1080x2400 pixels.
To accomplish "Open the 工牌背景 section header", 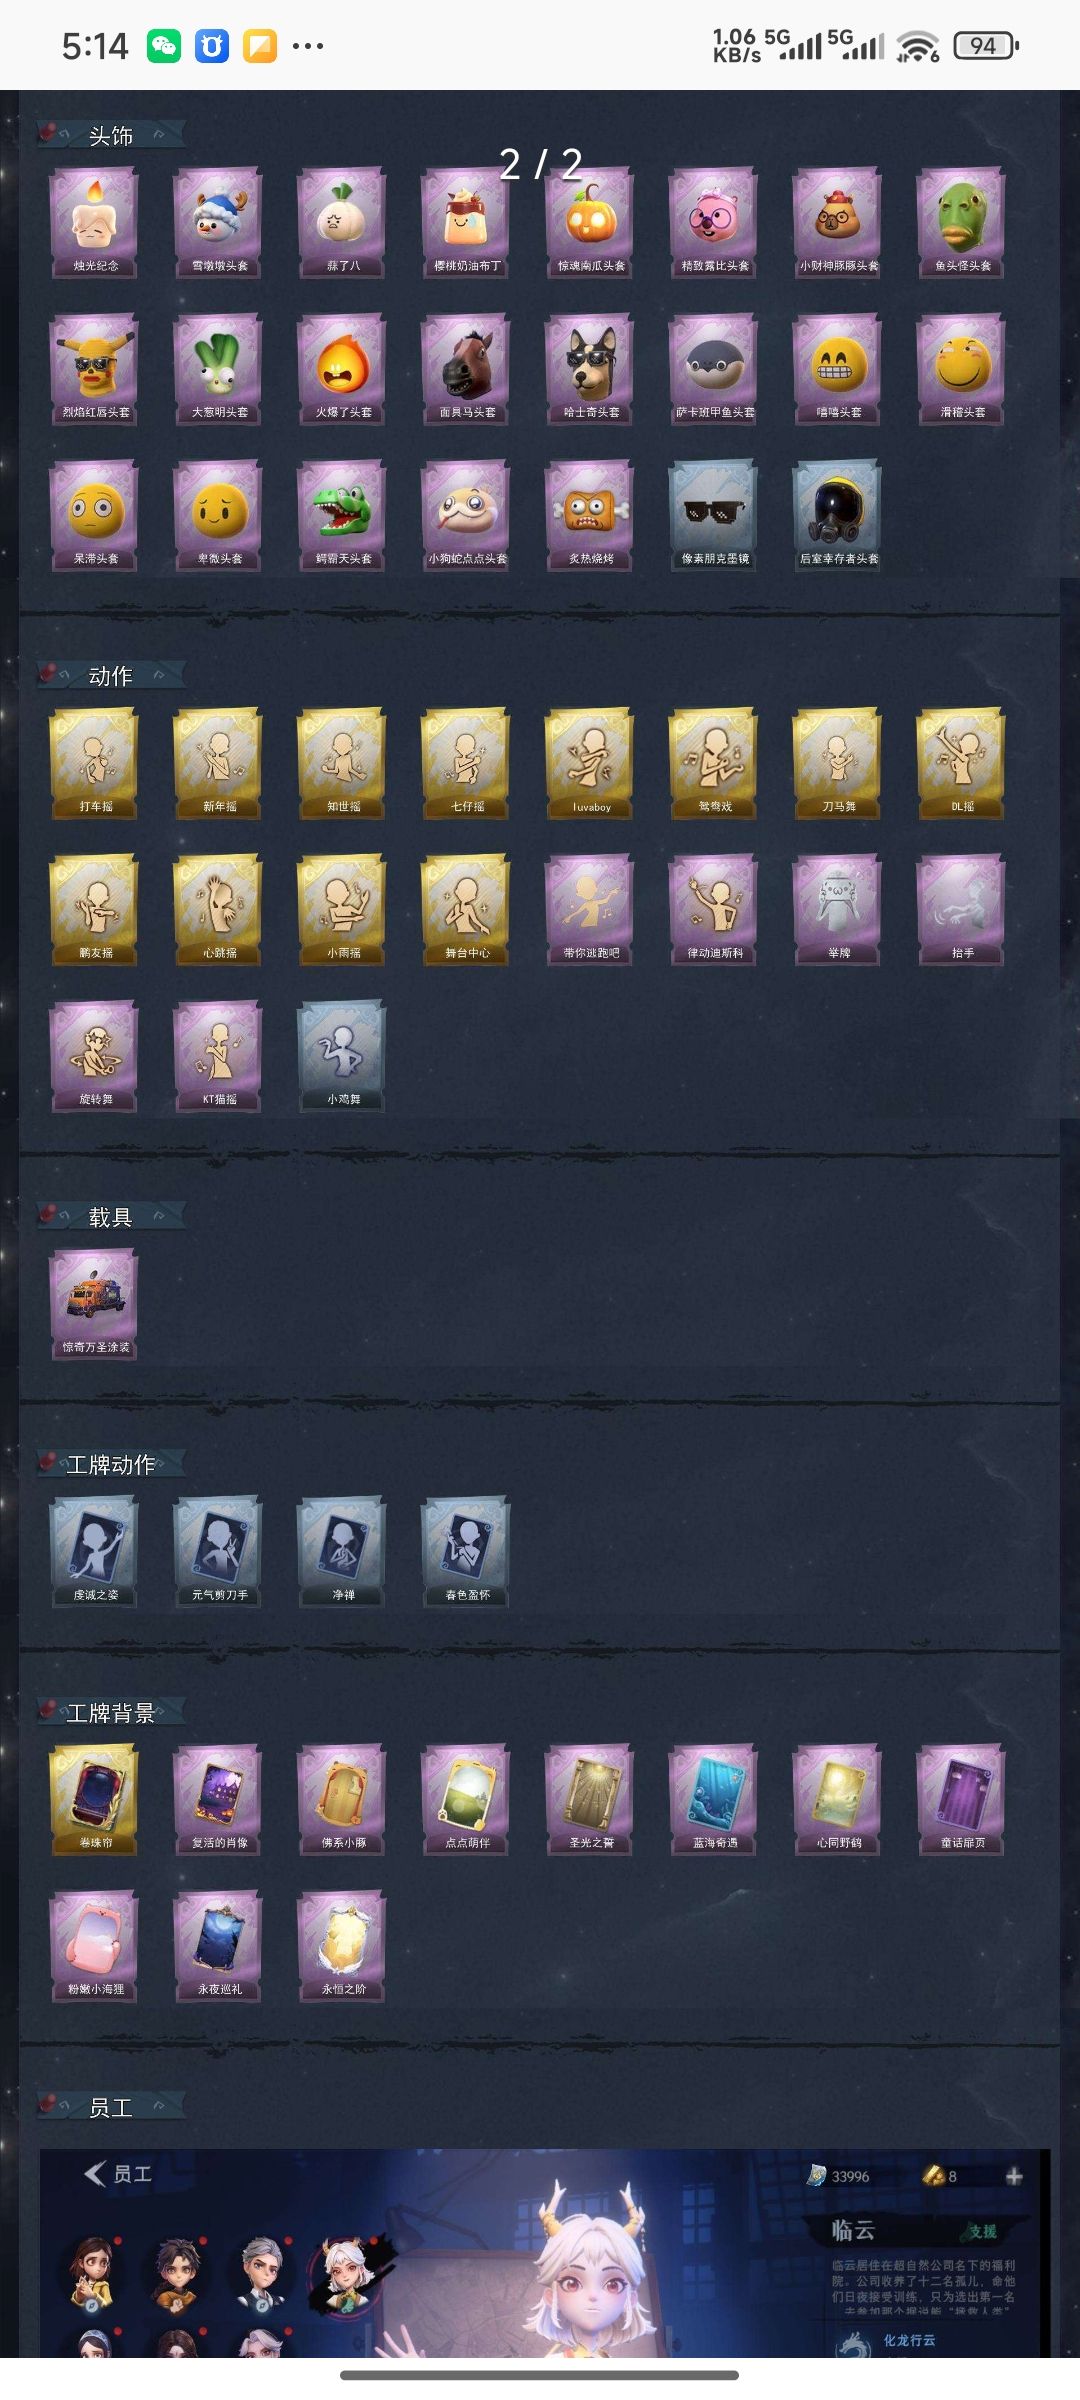I will point(110,1713).
